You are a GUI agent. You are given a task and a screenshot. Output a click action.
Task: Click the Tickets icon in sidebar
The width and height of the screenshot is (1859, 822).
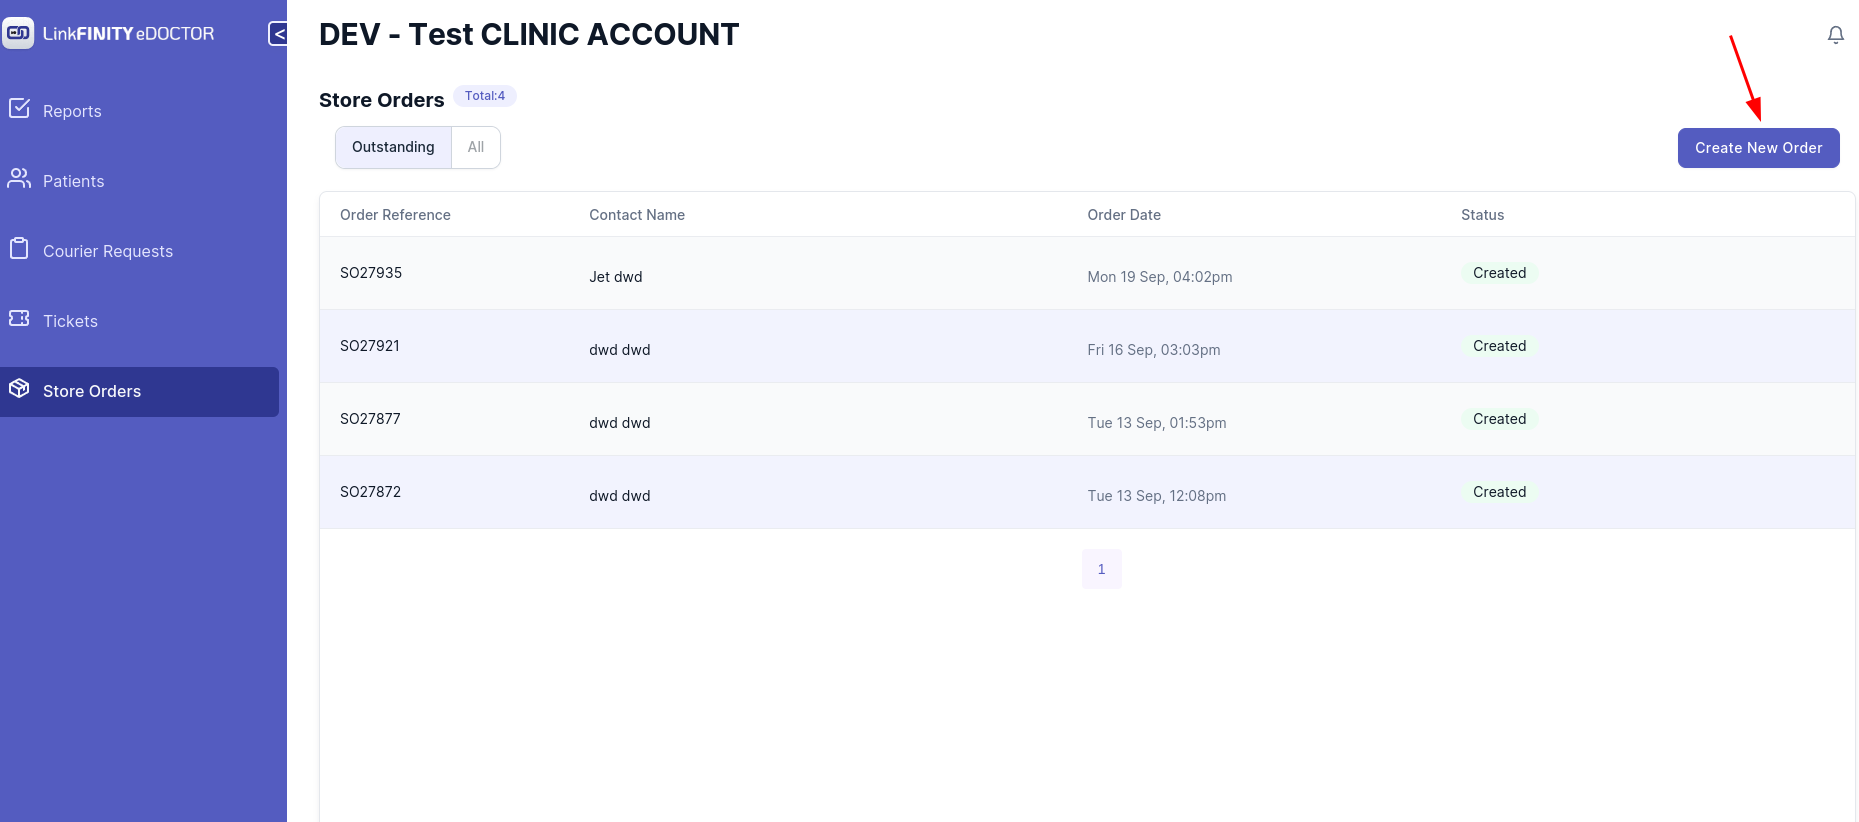(19, 318)
